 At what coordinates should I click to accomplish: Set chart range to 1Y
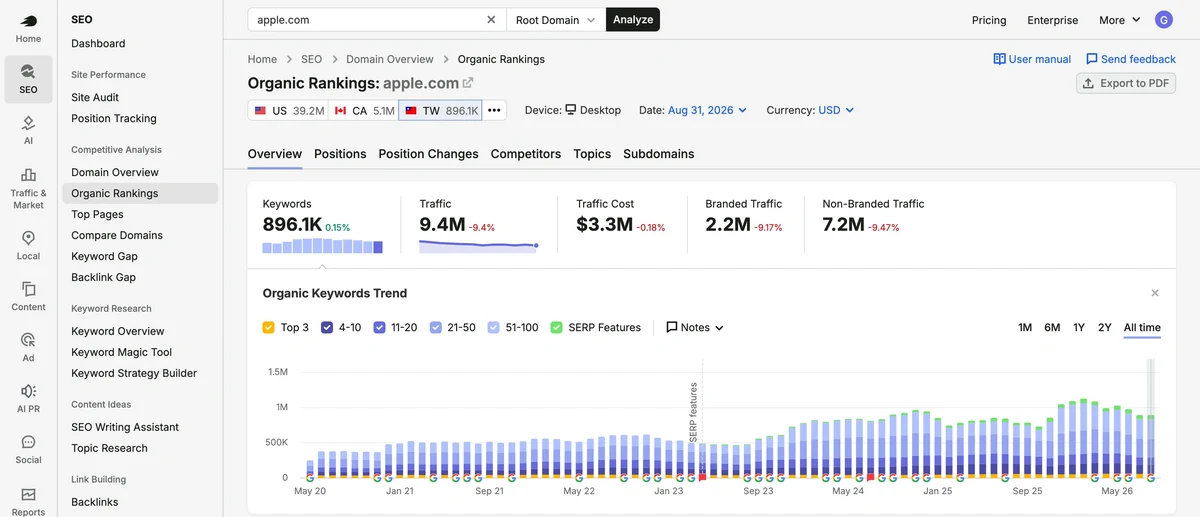(x=1079, y=327)
